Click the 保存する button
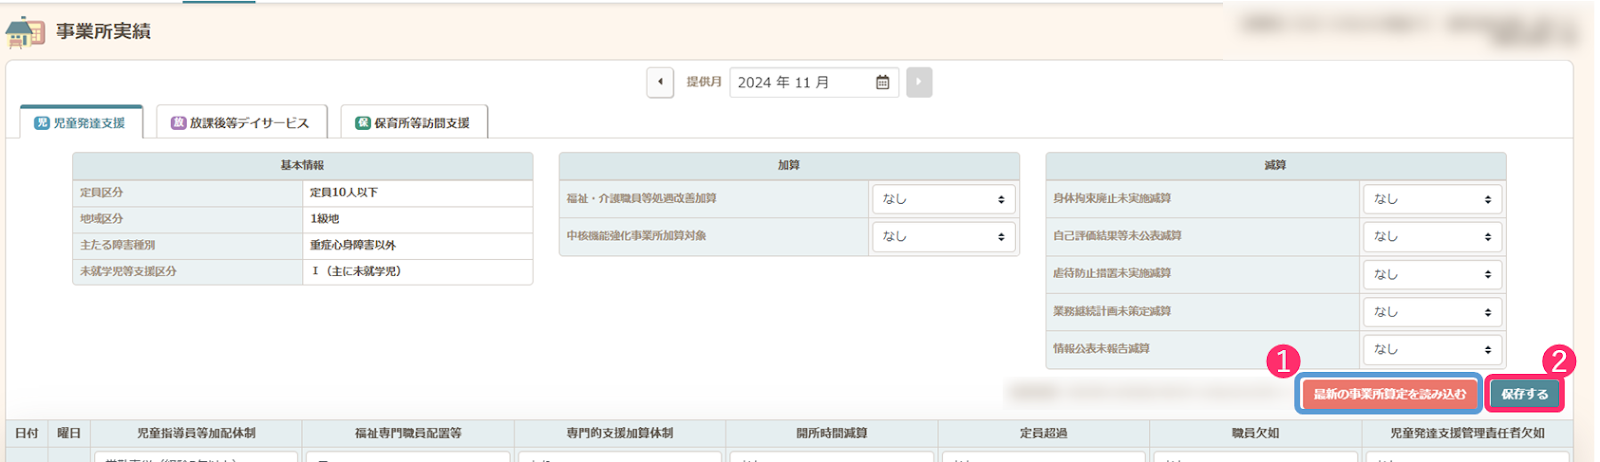 click(x=1524, y=394)
